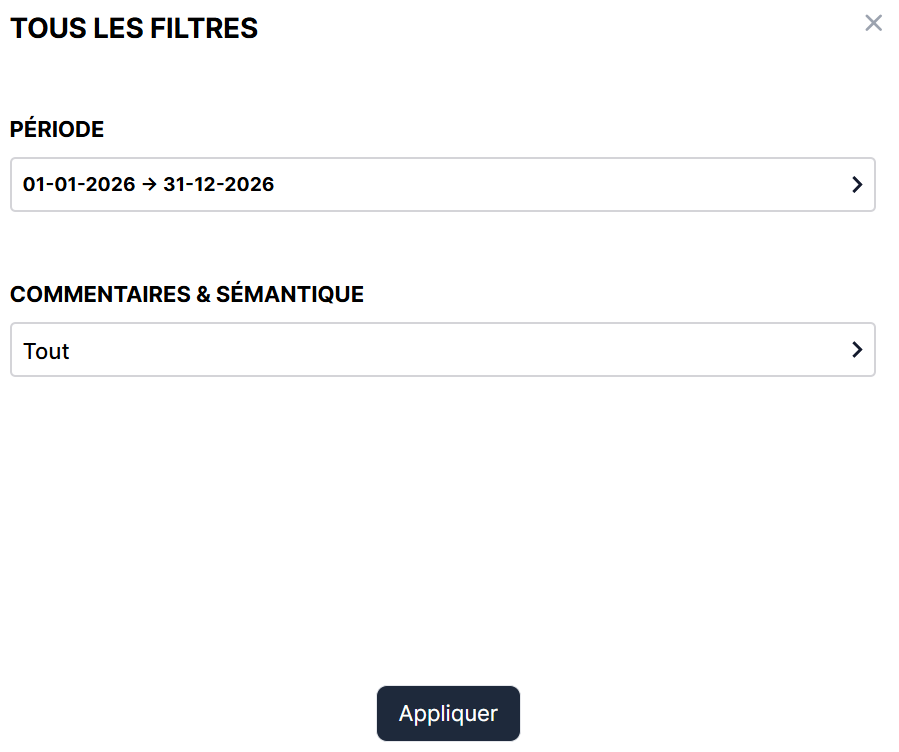Click the PÉRIODE section label

57,130
